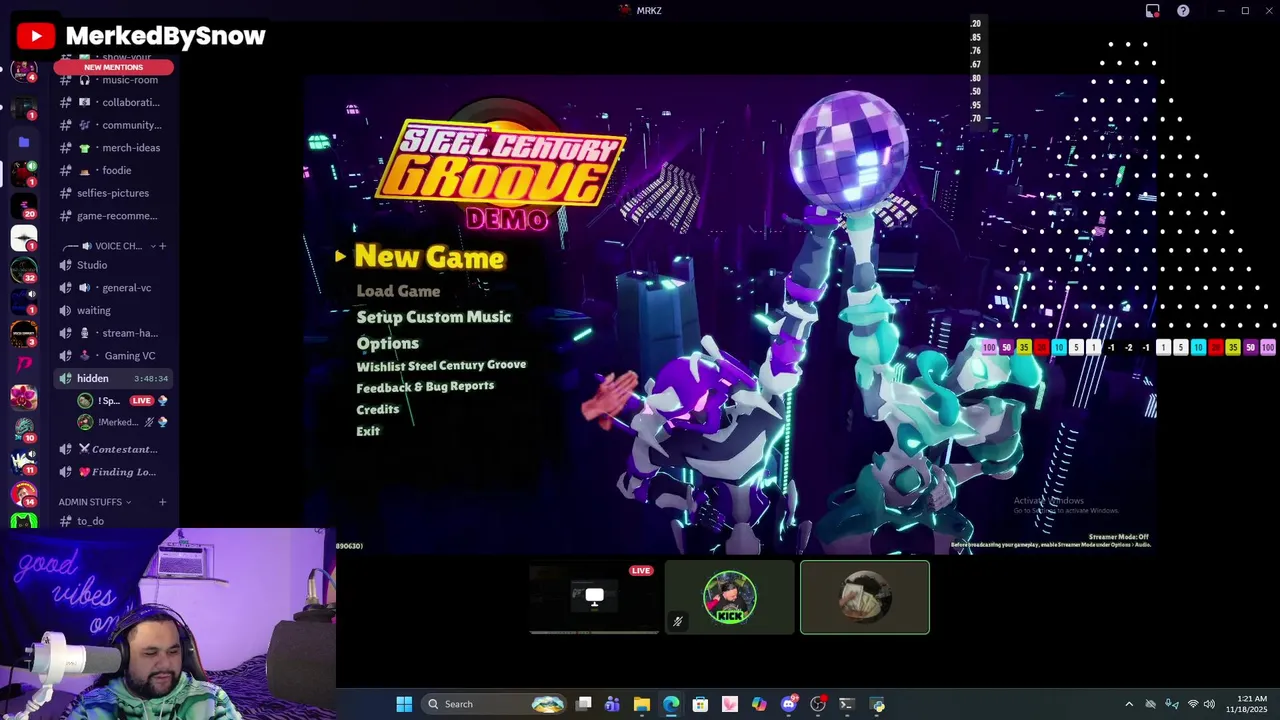View the game Credits
Screen dimensions: 1280x720
(x=378, y=409)
